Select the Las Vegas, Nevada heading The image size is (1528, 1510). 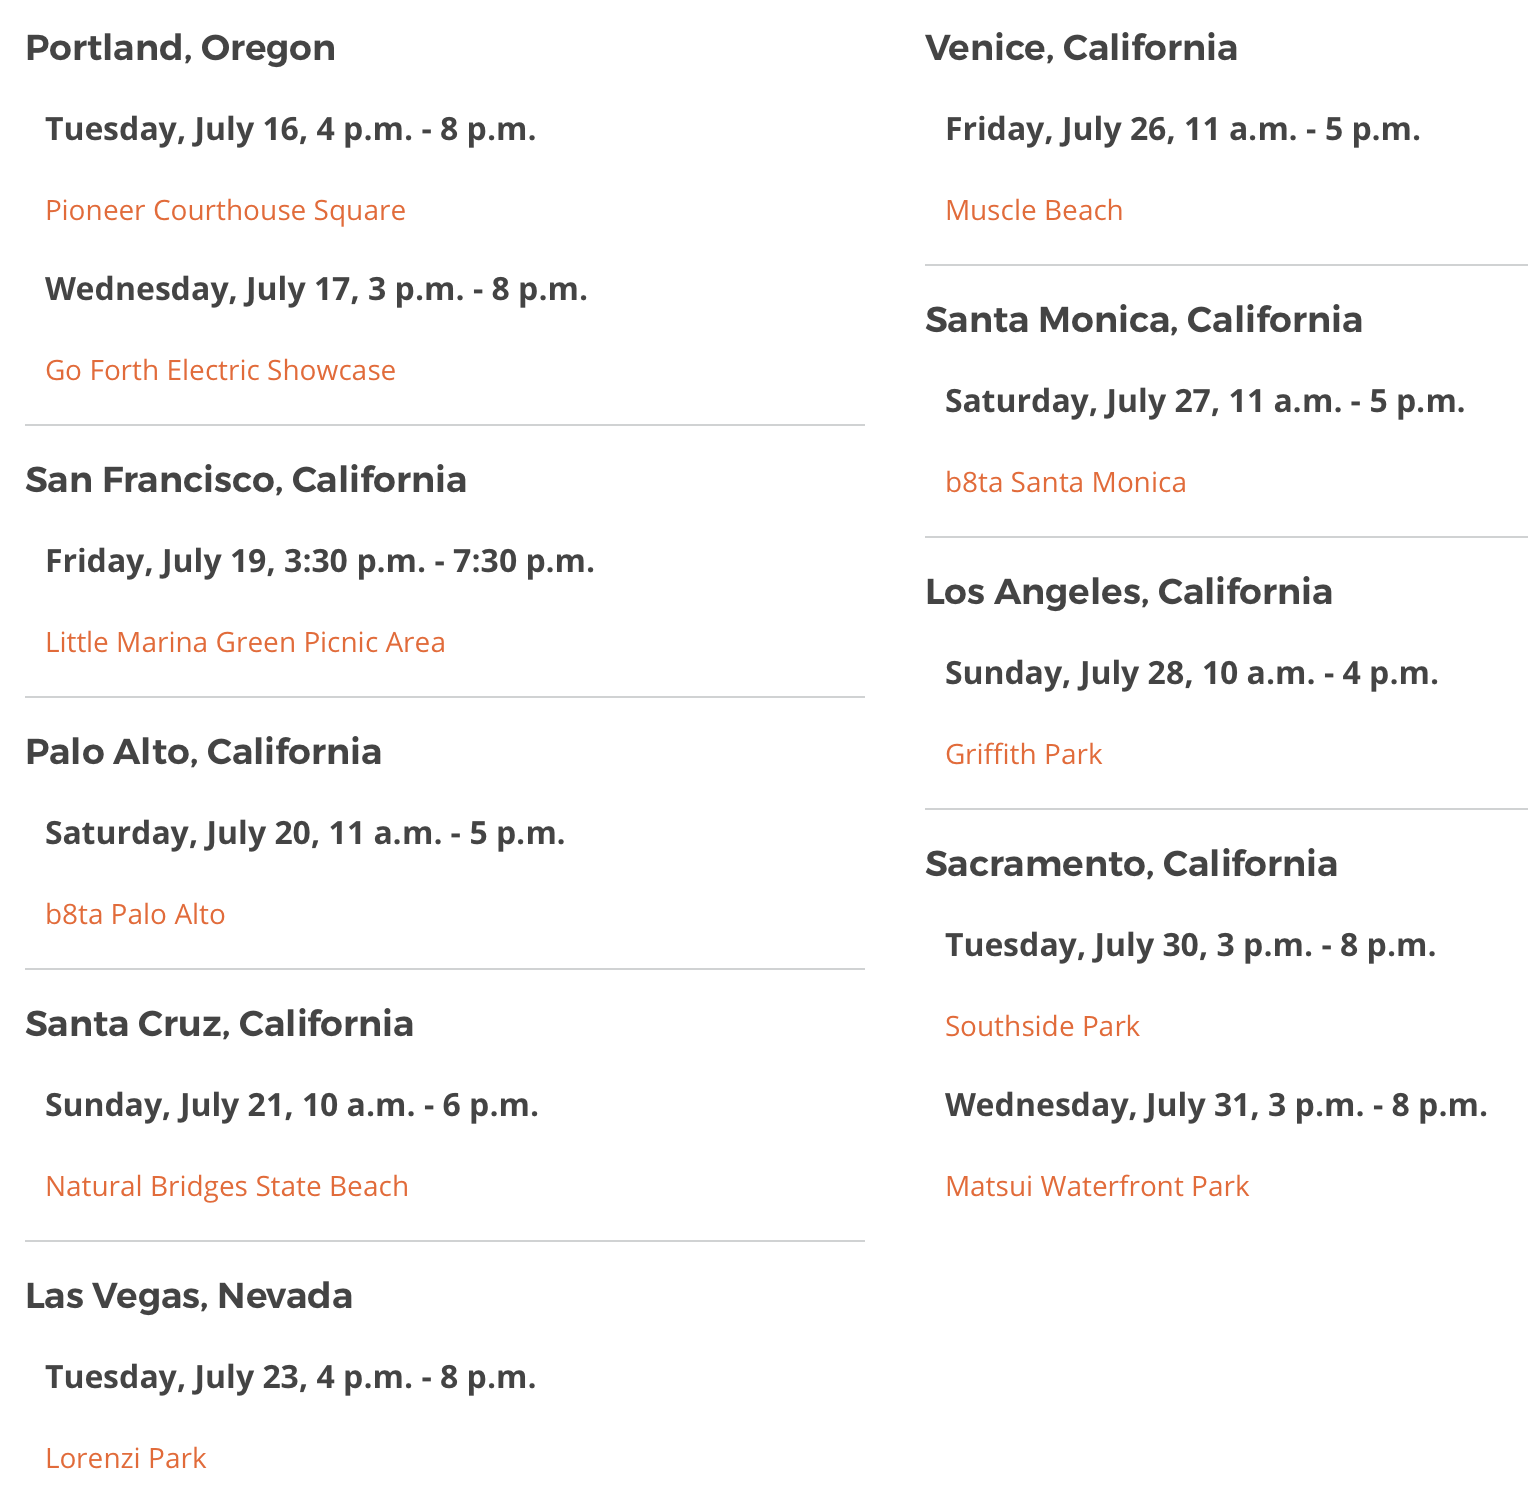tap(189, 1296)
